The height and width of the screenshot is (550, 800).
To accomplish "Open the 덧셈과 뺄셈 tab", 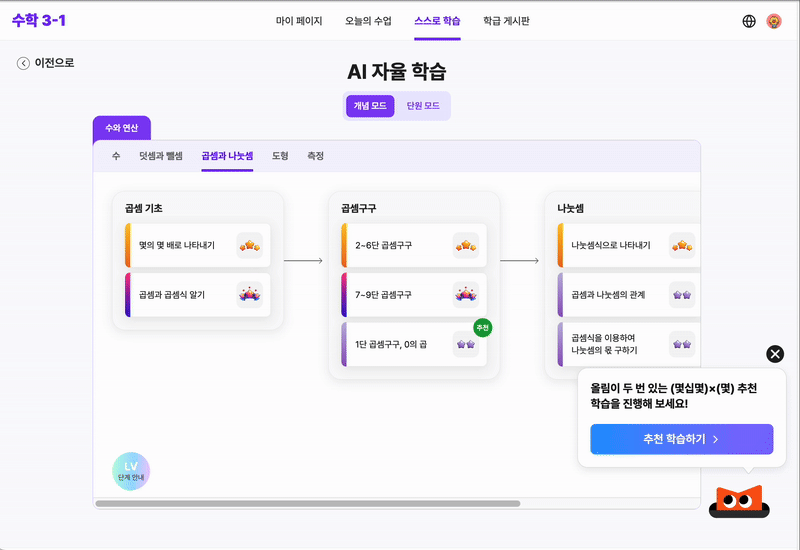I will 161,157.
